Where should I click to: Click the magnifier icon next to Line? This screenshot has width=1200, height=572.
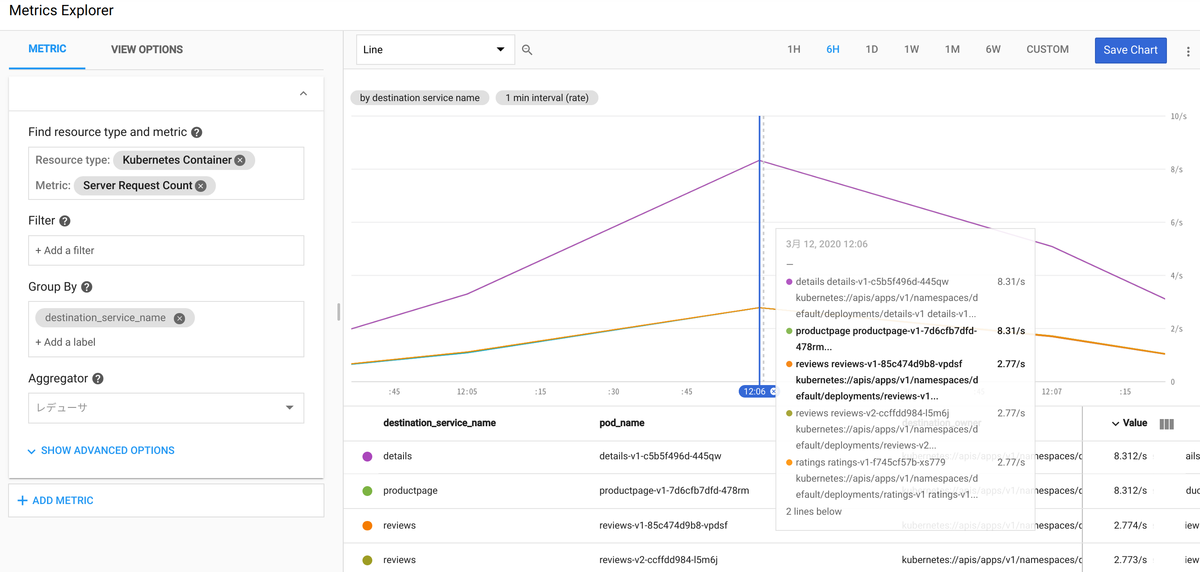[527, 50]
